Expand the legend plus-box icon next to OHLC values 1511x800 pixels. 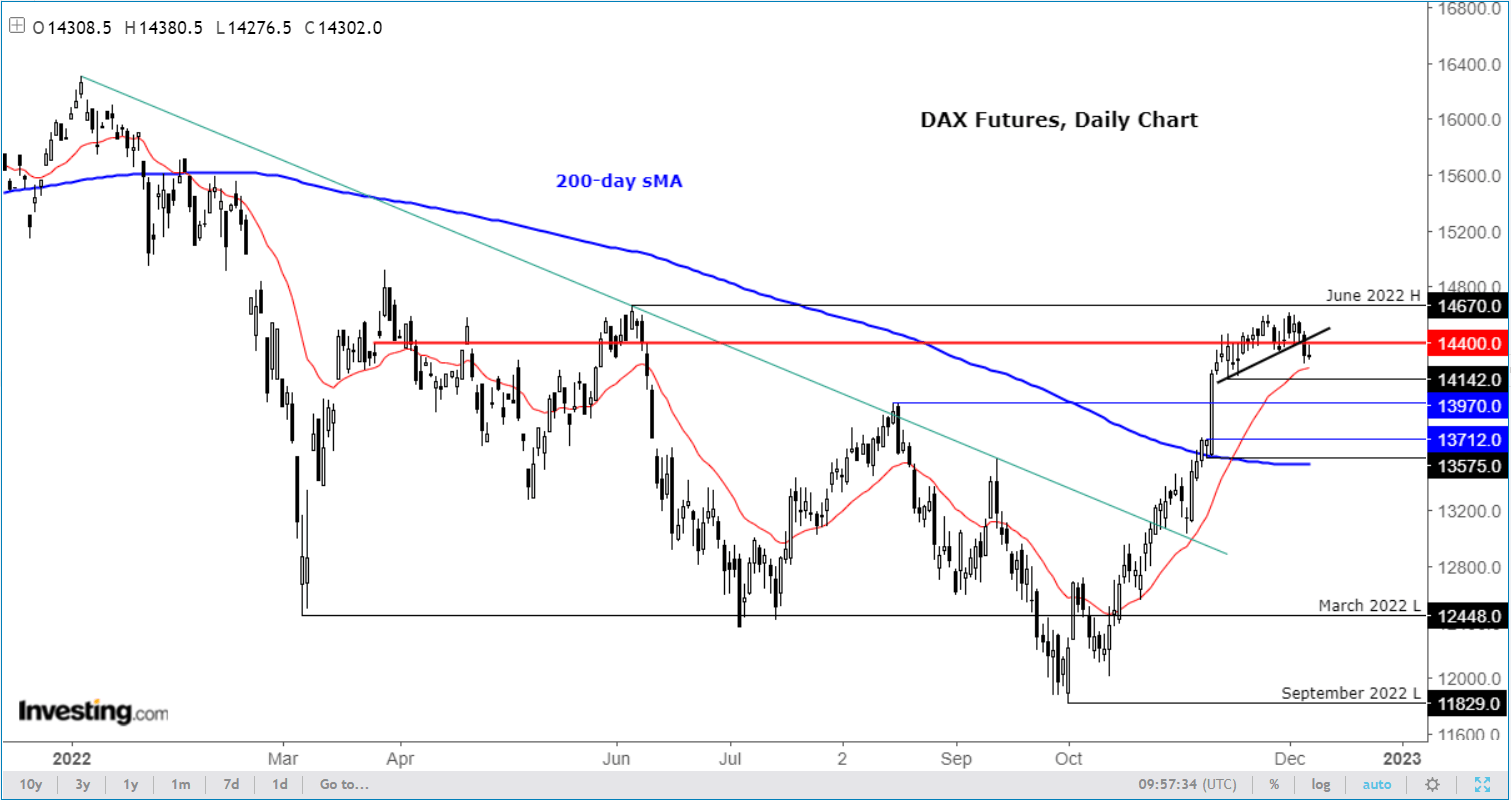coord(17,28)
